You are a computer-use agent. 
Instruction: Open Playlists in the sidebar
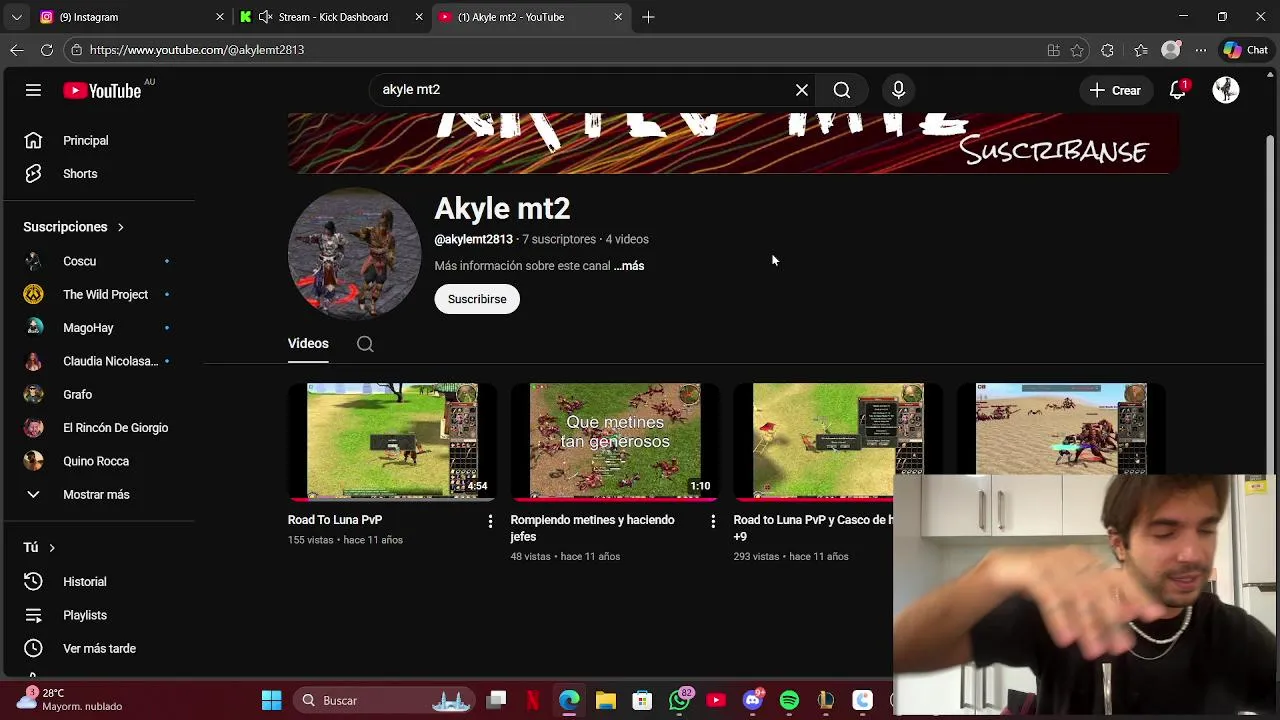click(x=98, y=615)
